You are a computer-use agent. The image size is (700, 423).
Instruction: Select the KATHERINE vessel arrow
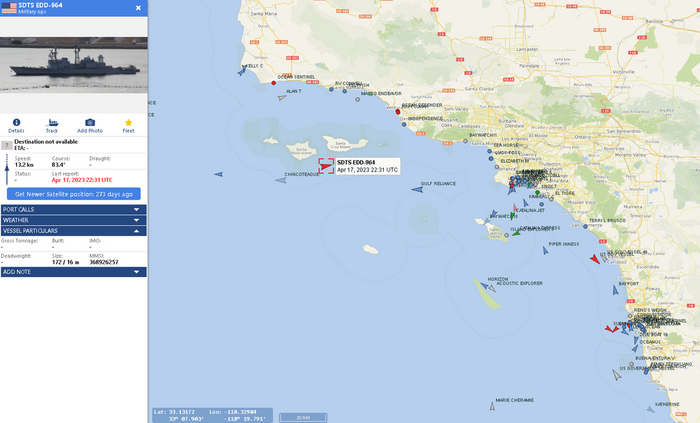651,409
